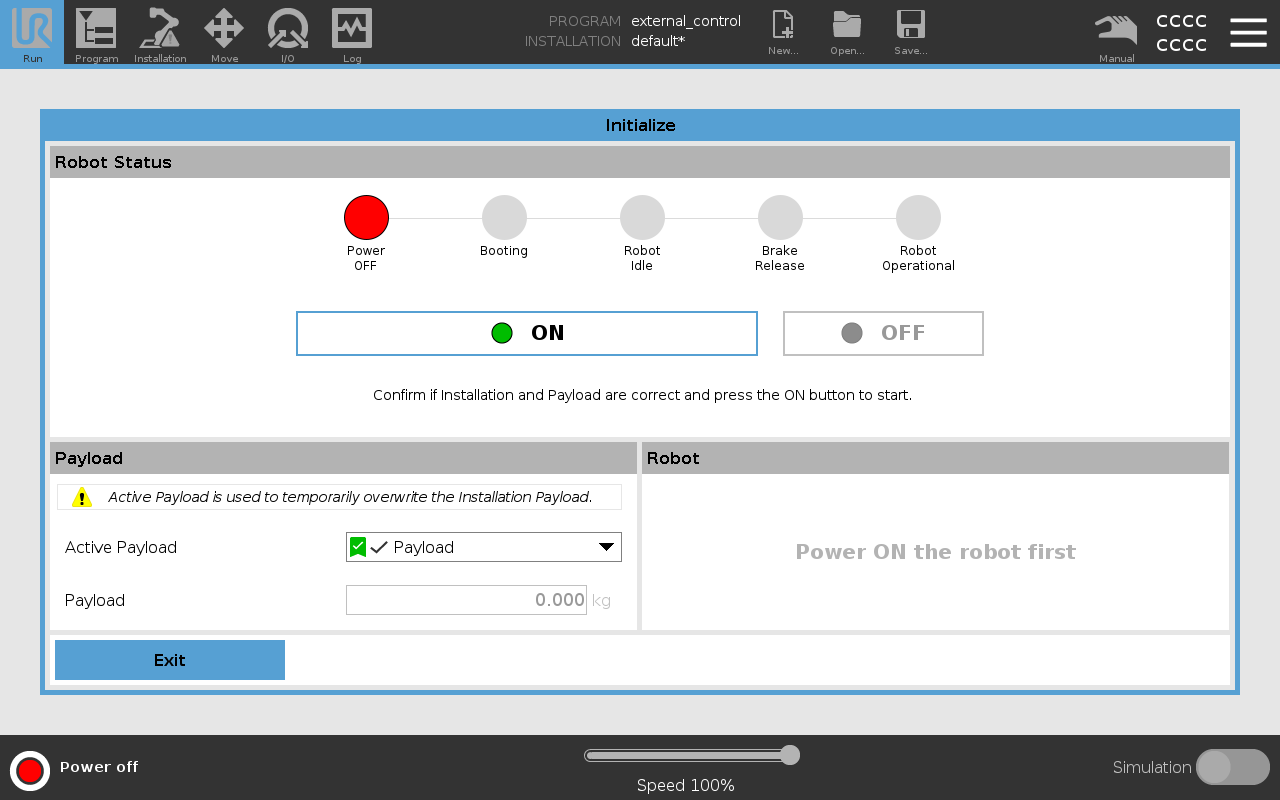Click the Manual mode hand icon
This screenshot has width=1280, height=800.
[x=1116, y=32]
